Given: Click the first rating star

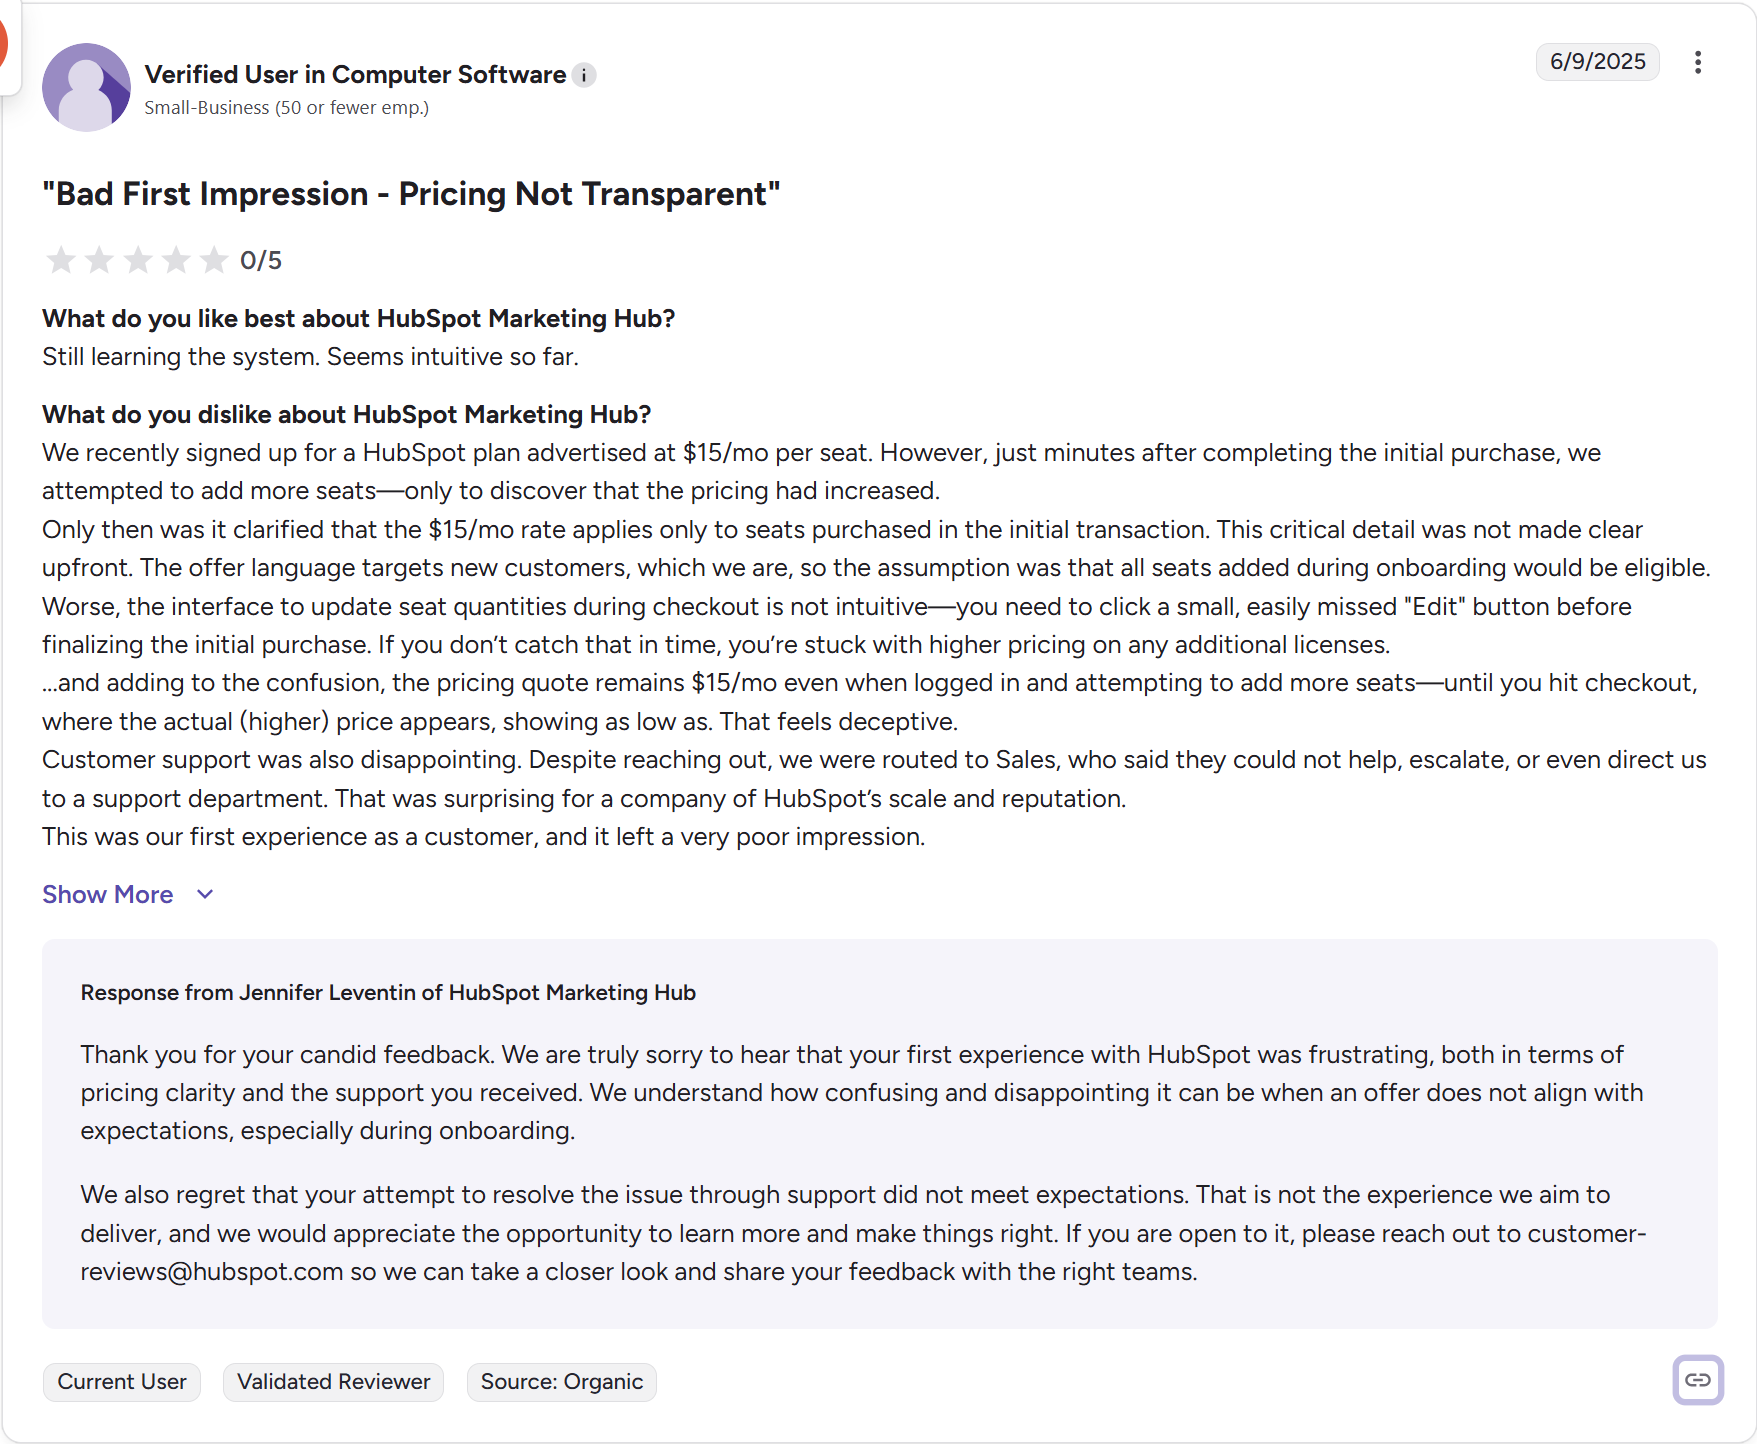Looking at the screenshot, I should tap(61, 260).
